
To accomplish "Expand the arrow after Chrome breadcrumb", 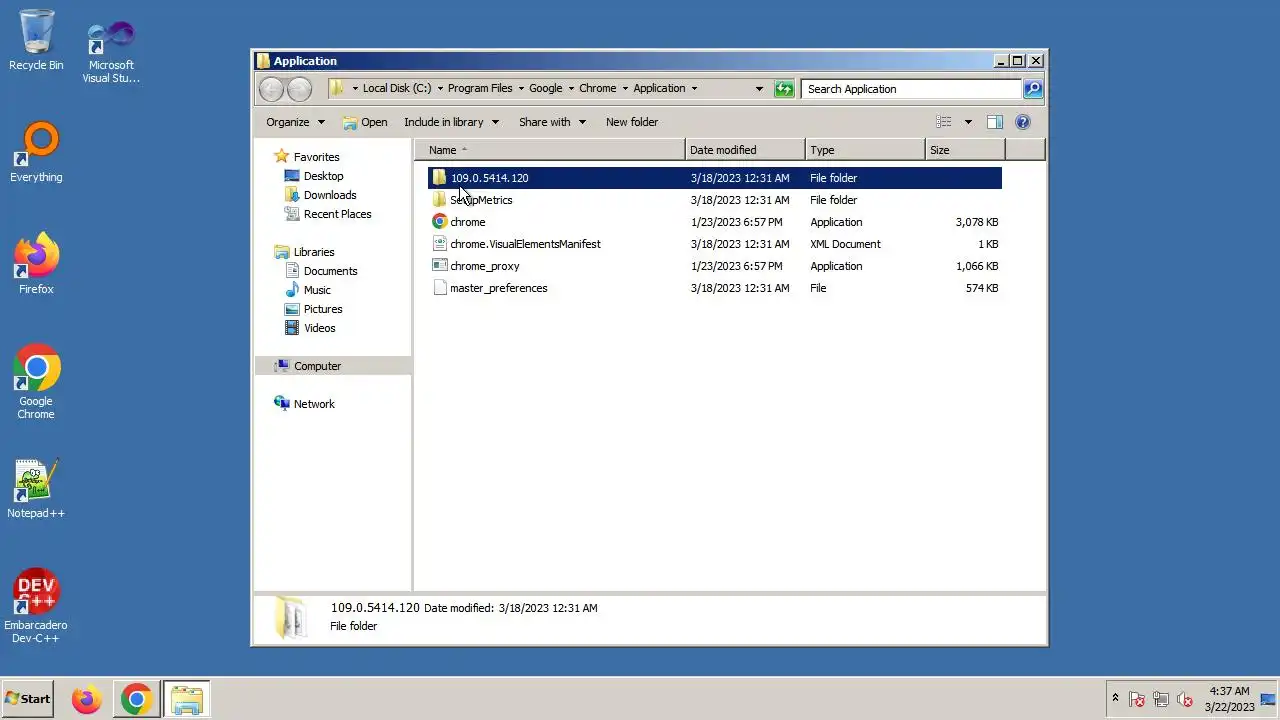I will pyautogui.click(x=625, y=89).
